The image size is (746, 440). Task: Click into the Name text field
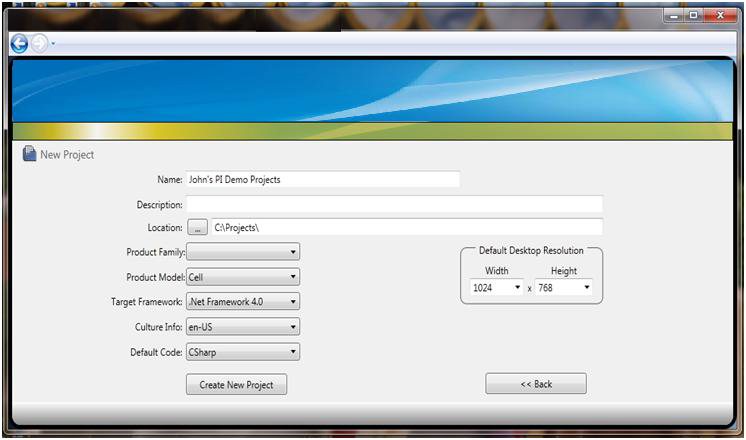322,180
